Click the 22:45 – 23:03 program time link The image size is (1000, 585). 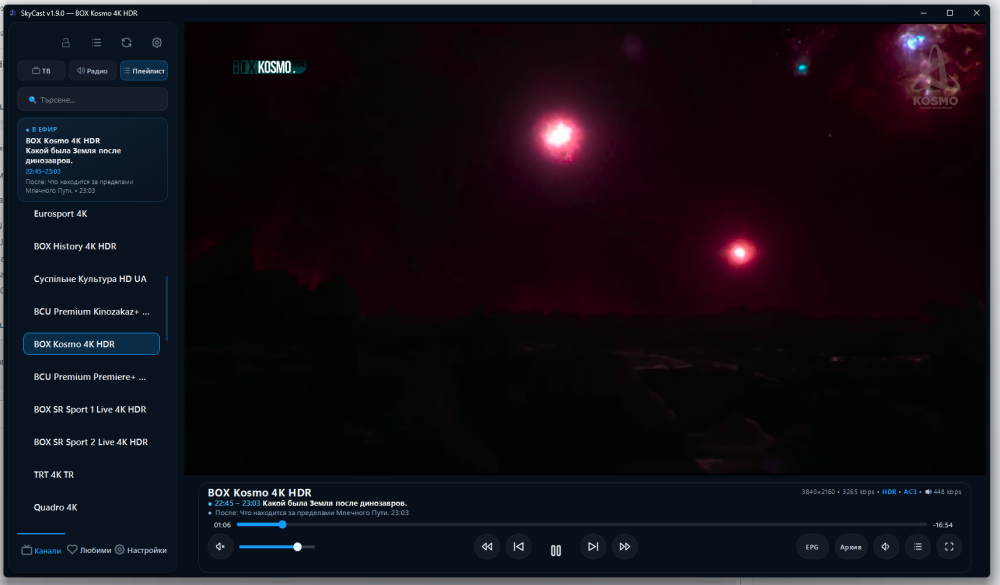[x=237, y=503]
